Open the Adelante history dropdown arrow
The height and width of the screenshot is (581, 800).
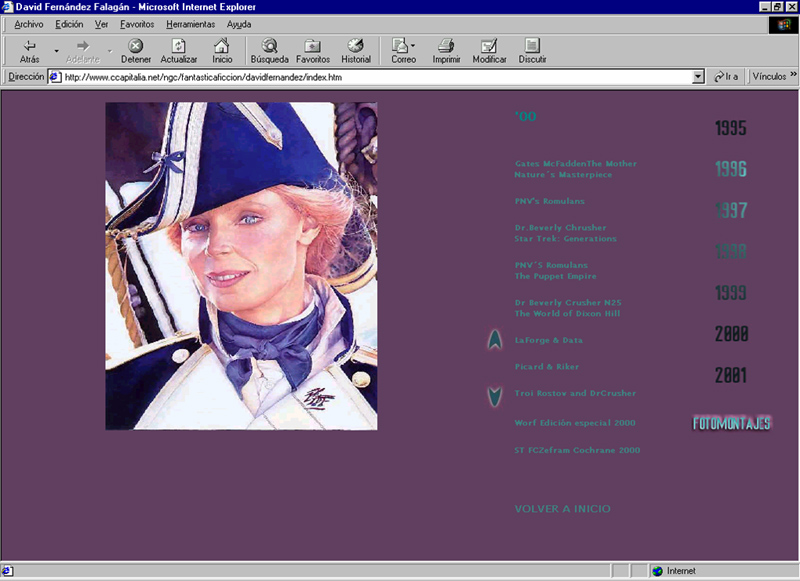pos(110,52)
